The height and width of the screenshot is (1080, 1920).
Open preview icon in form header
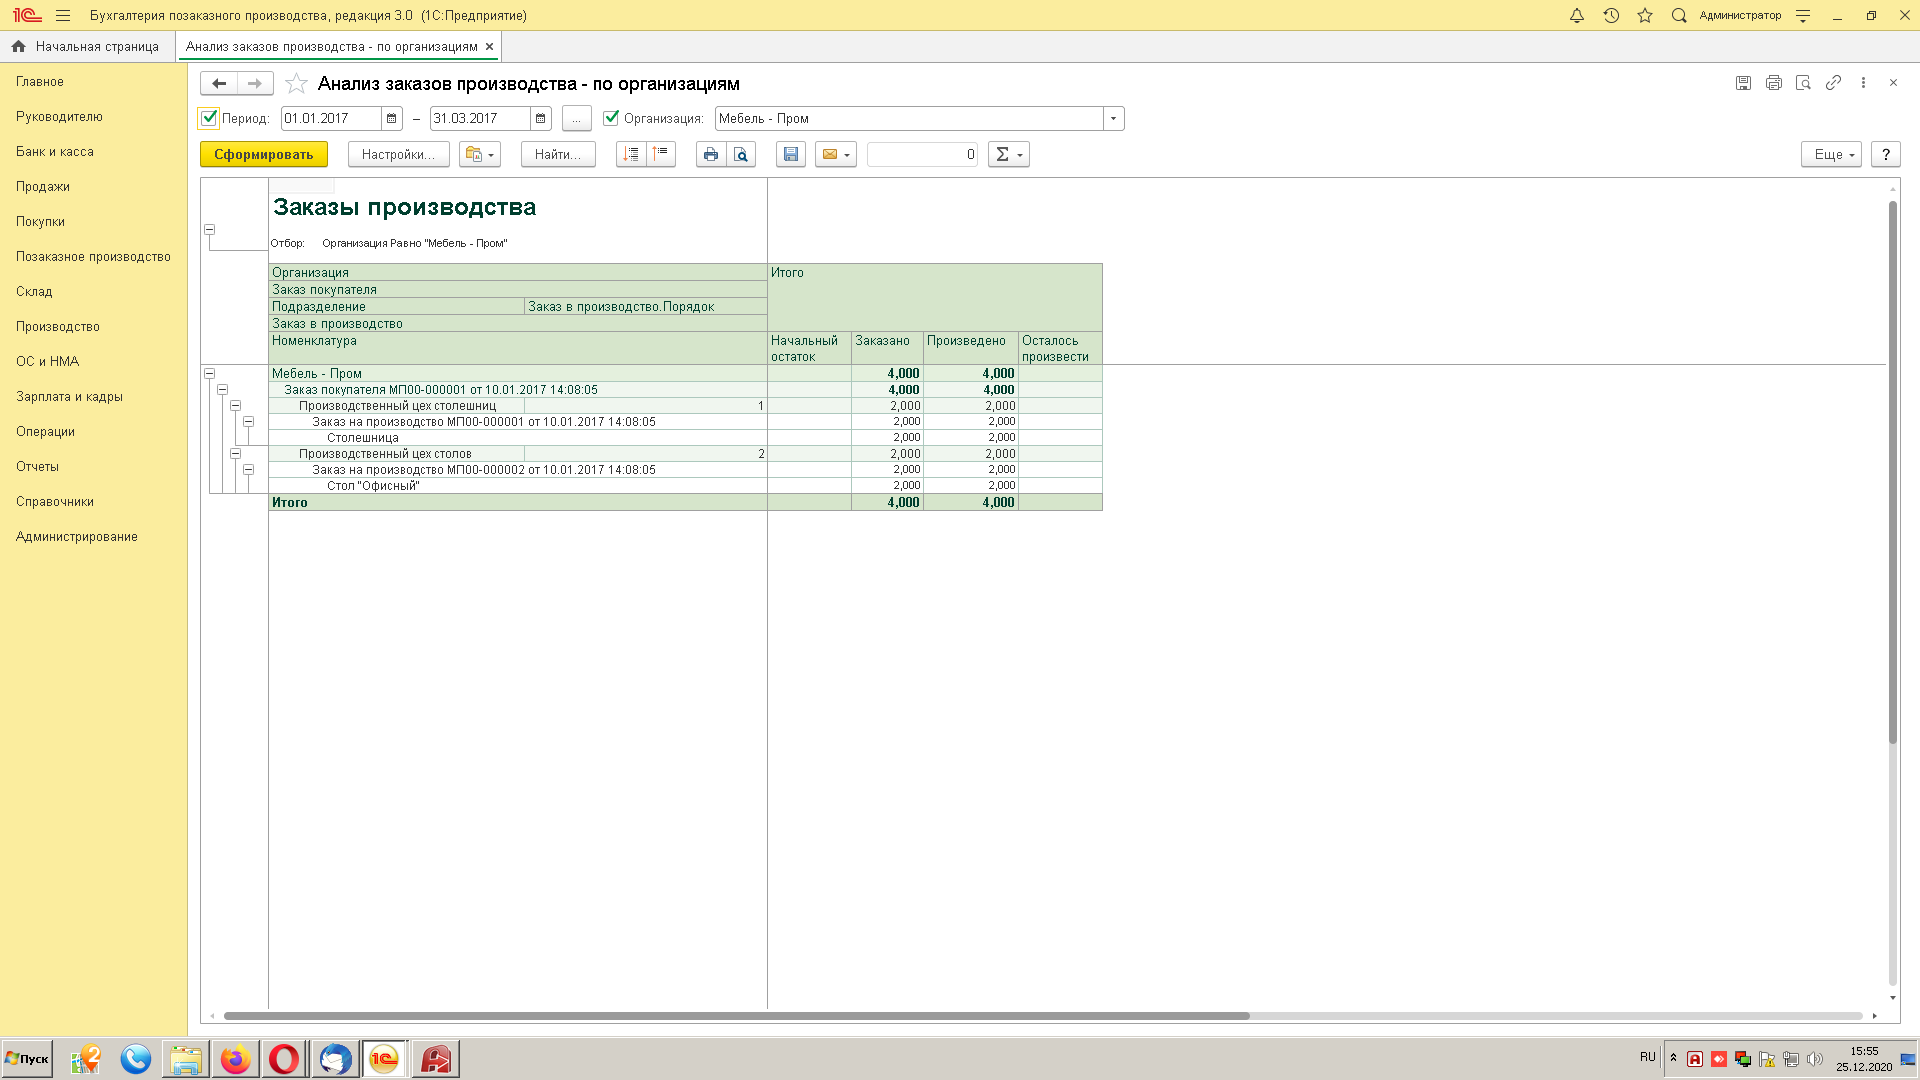1803,83
